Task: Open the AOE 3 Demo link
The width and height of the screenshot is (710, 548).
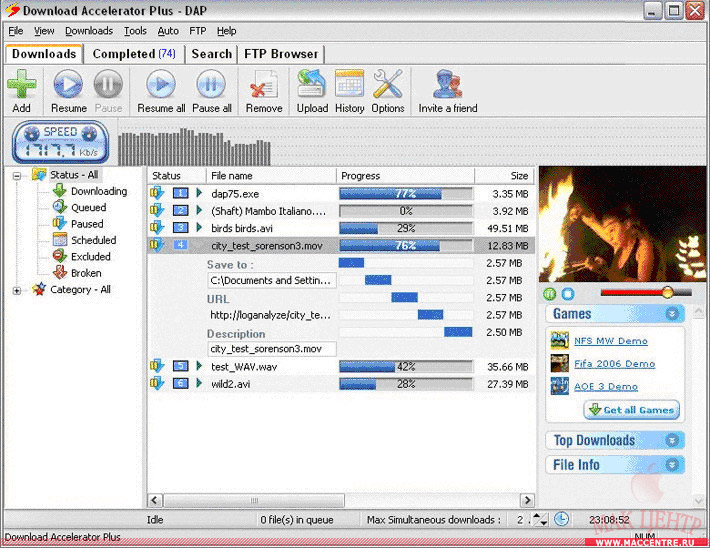Action: [x=606, y=387]
